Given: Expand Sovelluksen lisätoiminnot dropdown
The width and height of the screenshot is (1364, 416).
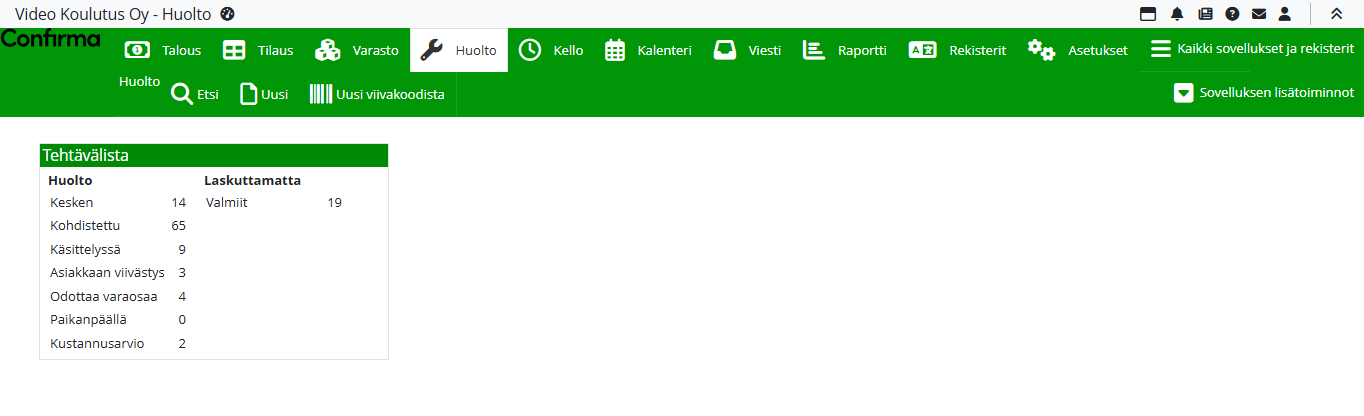Looking at the screenshot, I should (x=1264, y=93).
